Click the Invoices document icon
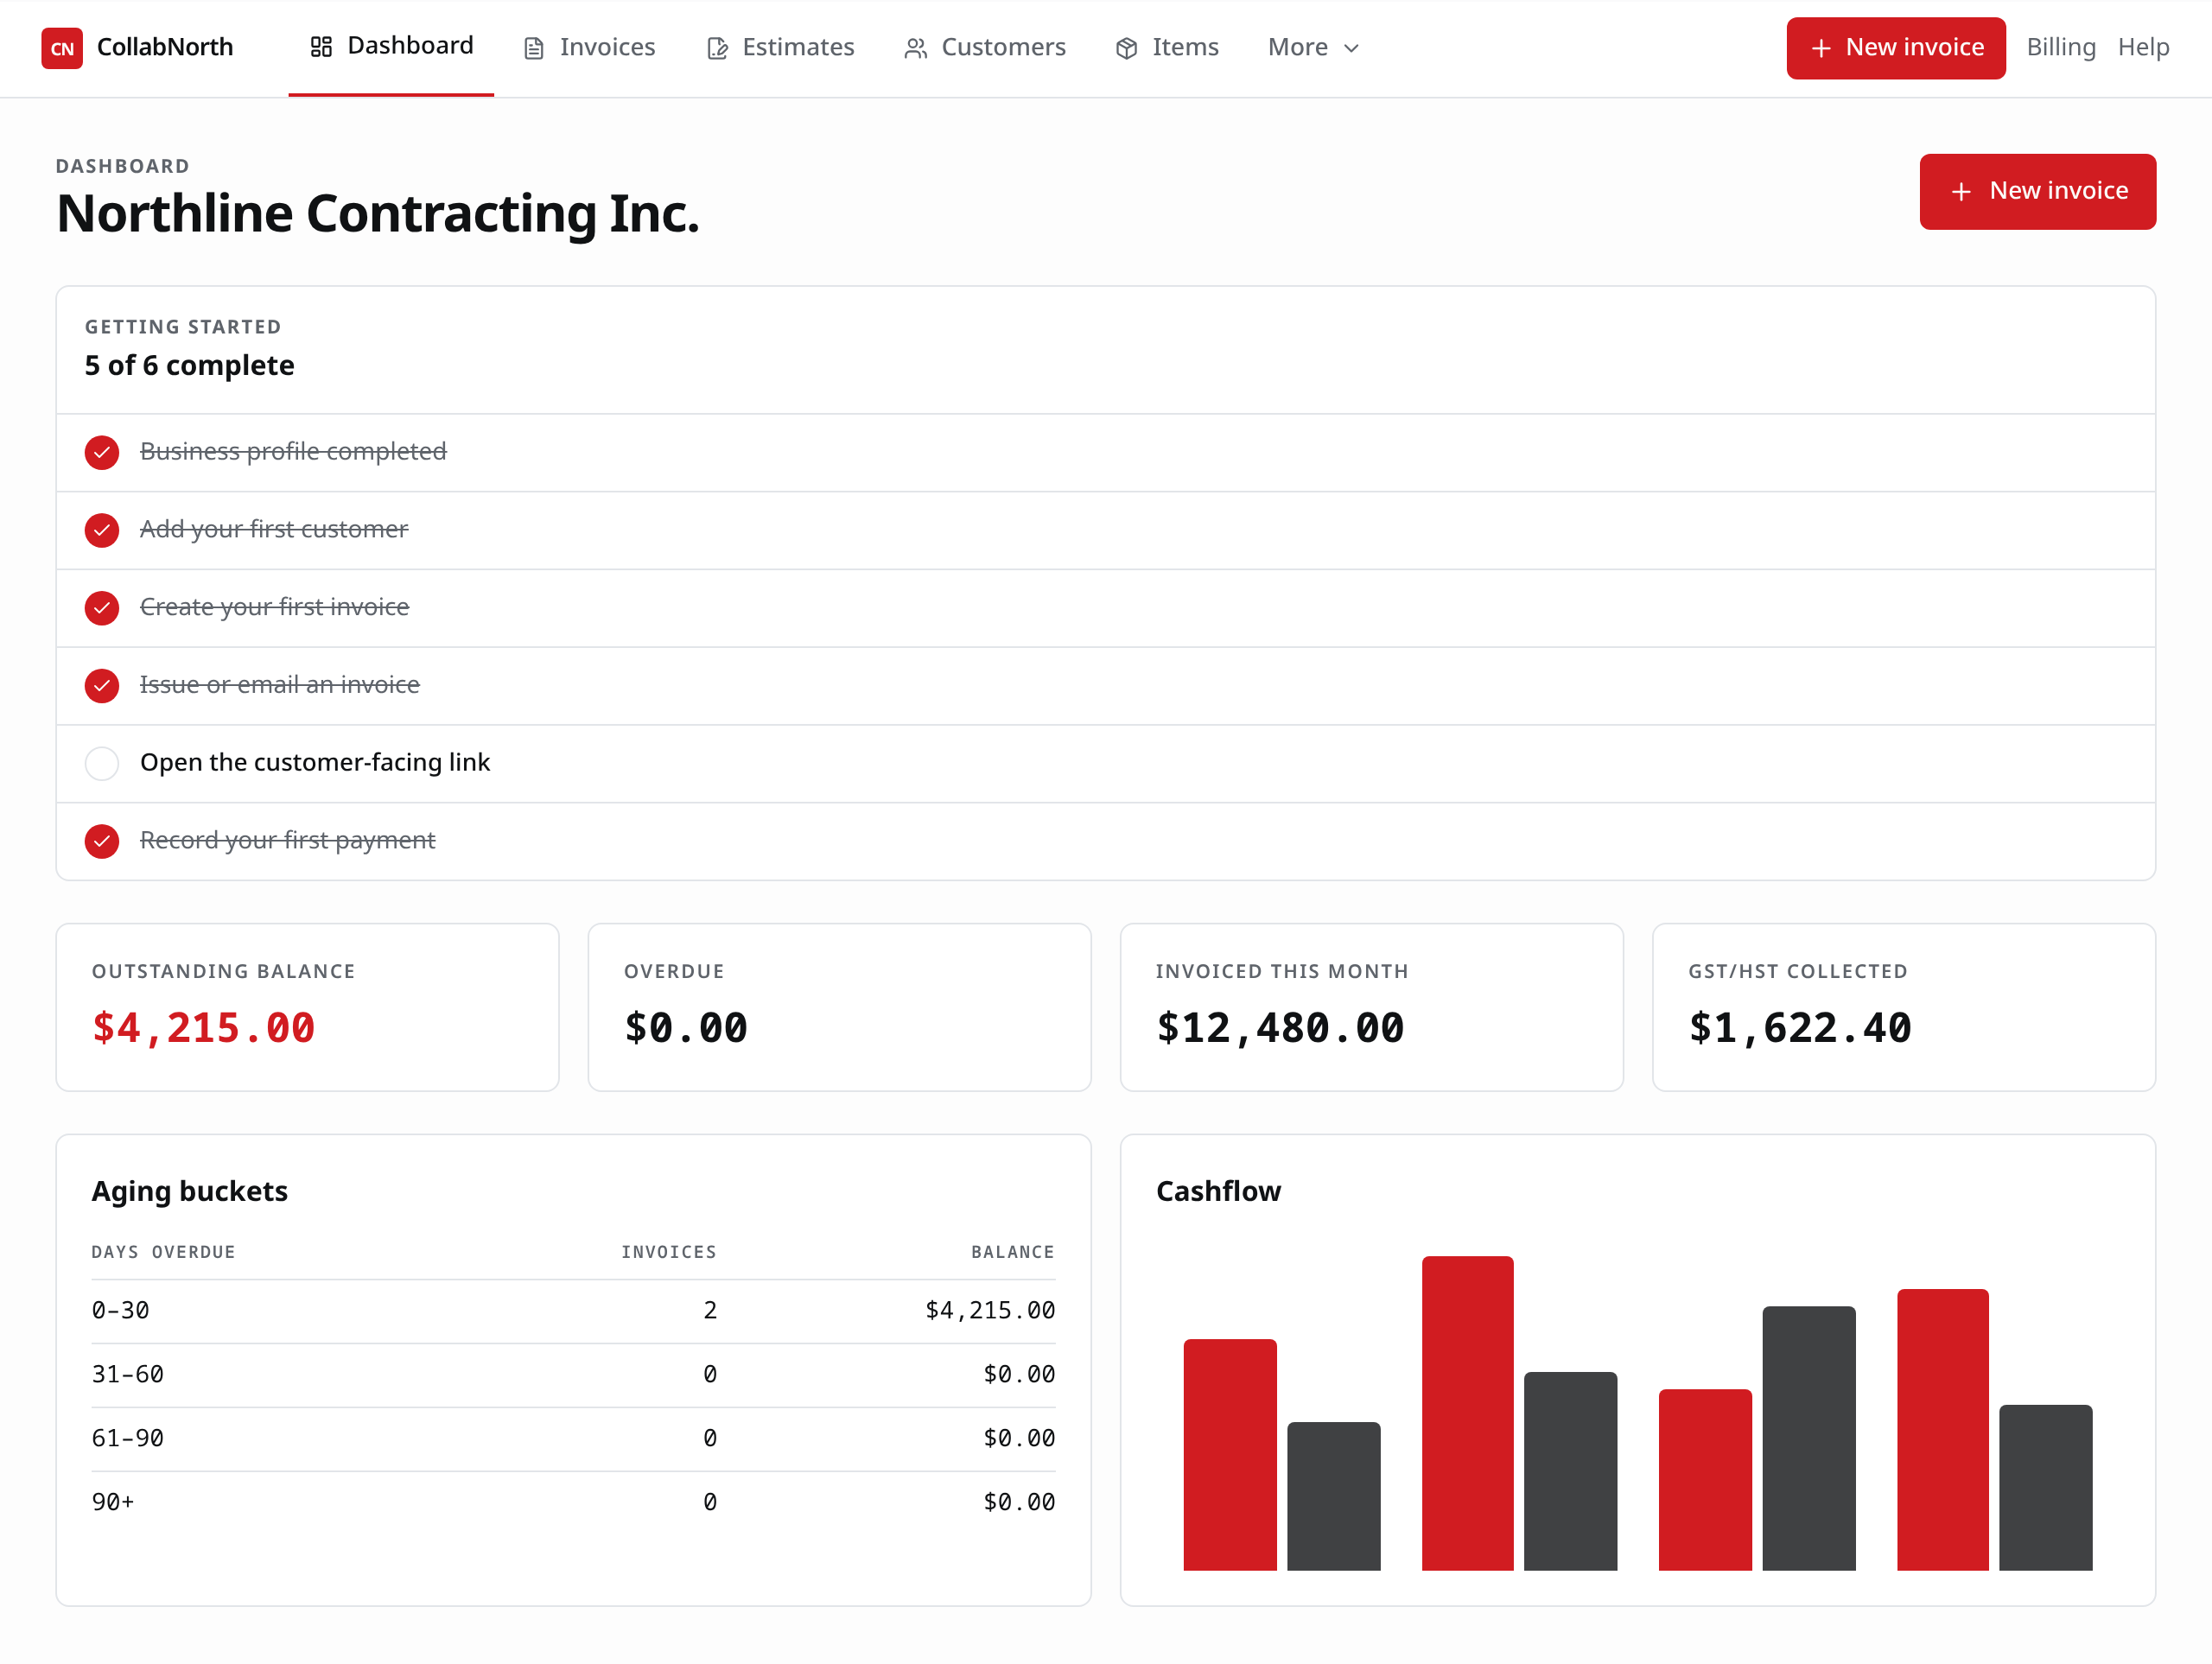 534,48
